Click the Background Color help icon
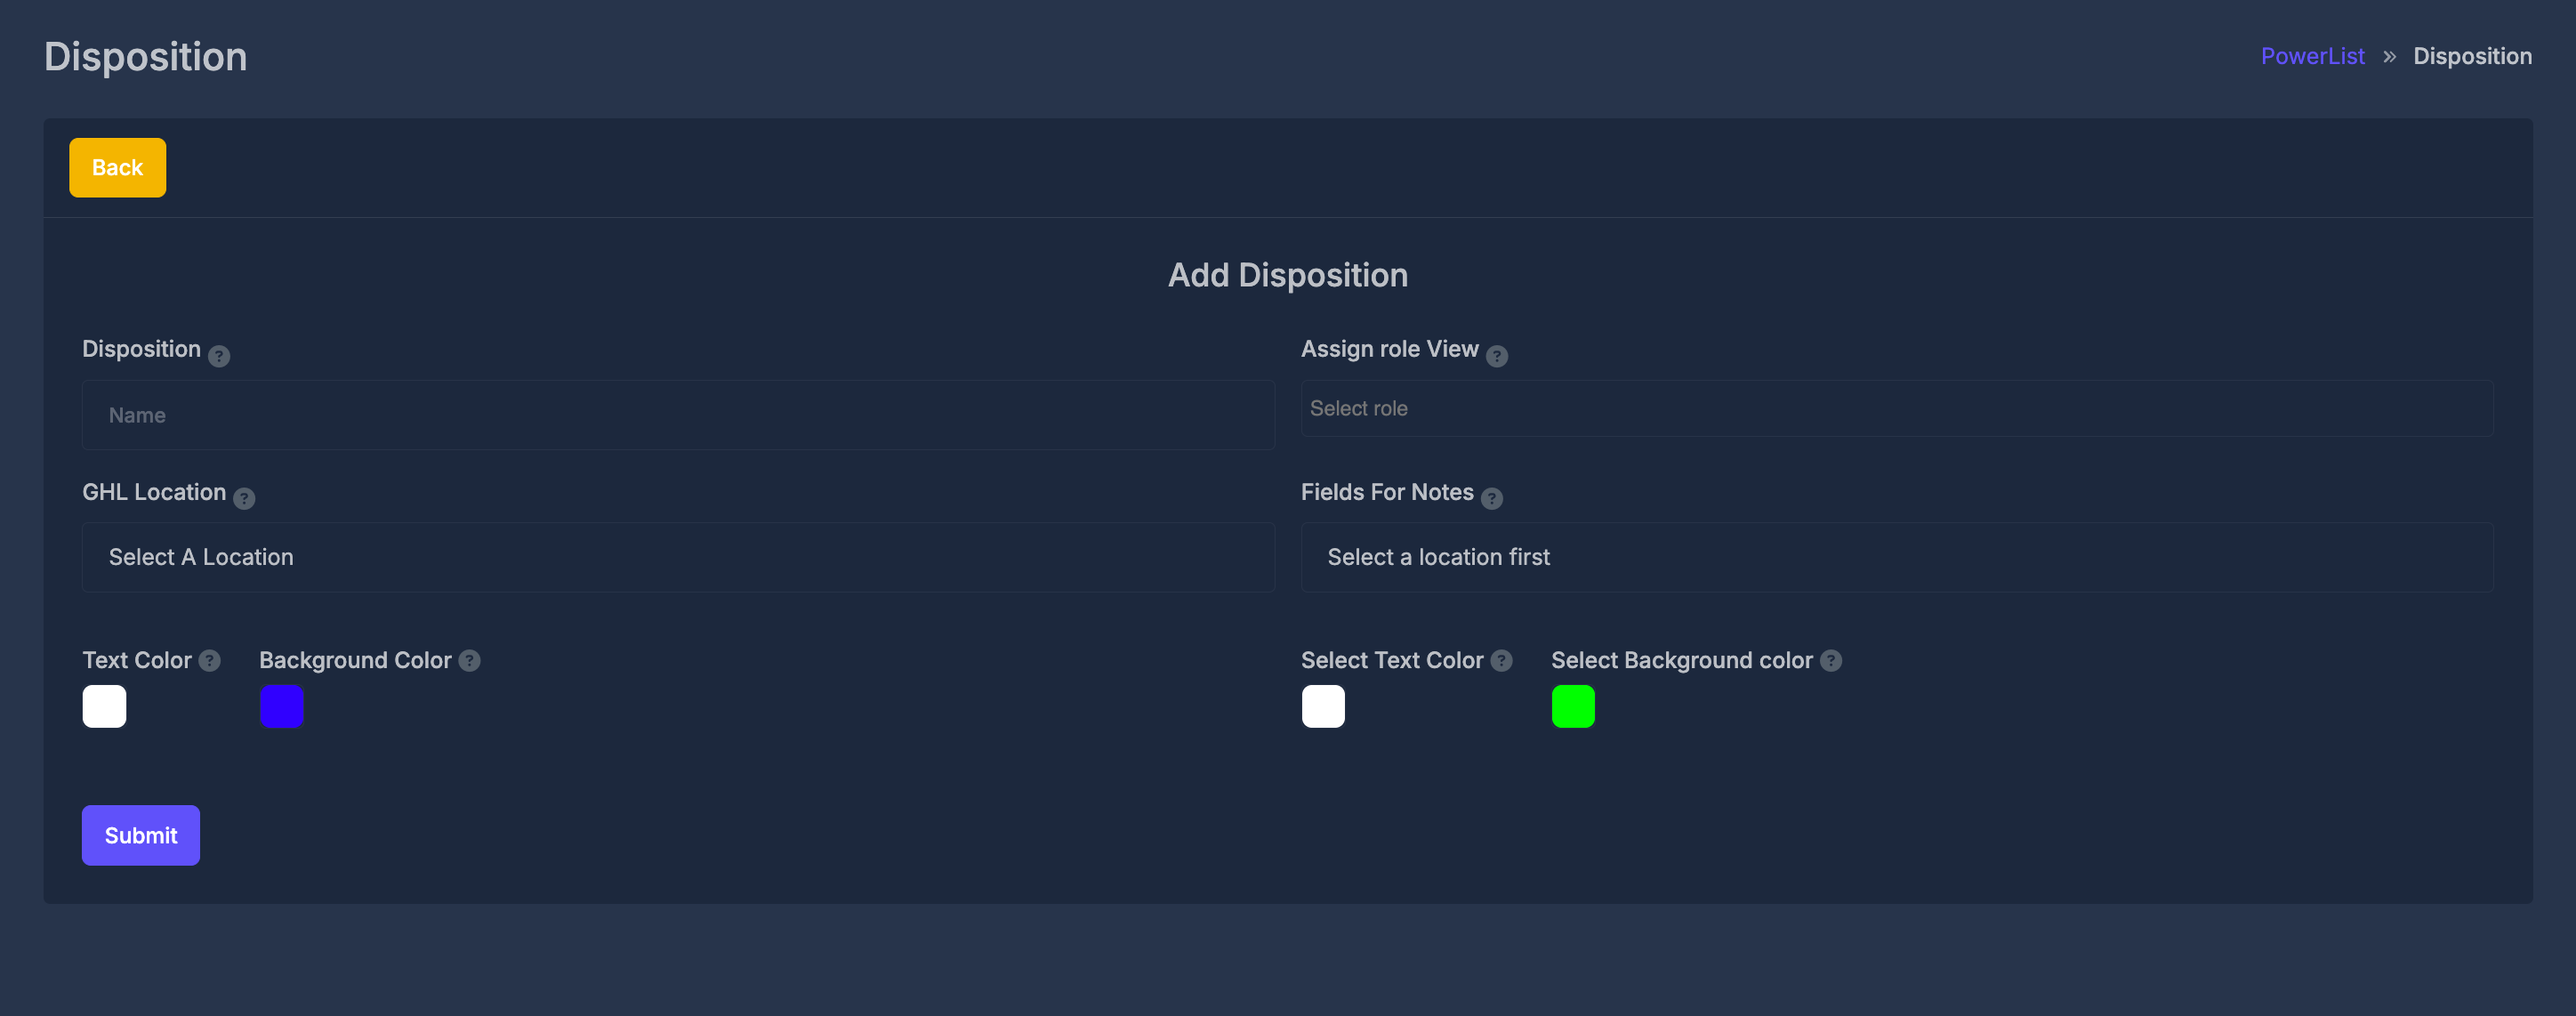This screenshot has width=2576, height=1016. click(468, 660)
